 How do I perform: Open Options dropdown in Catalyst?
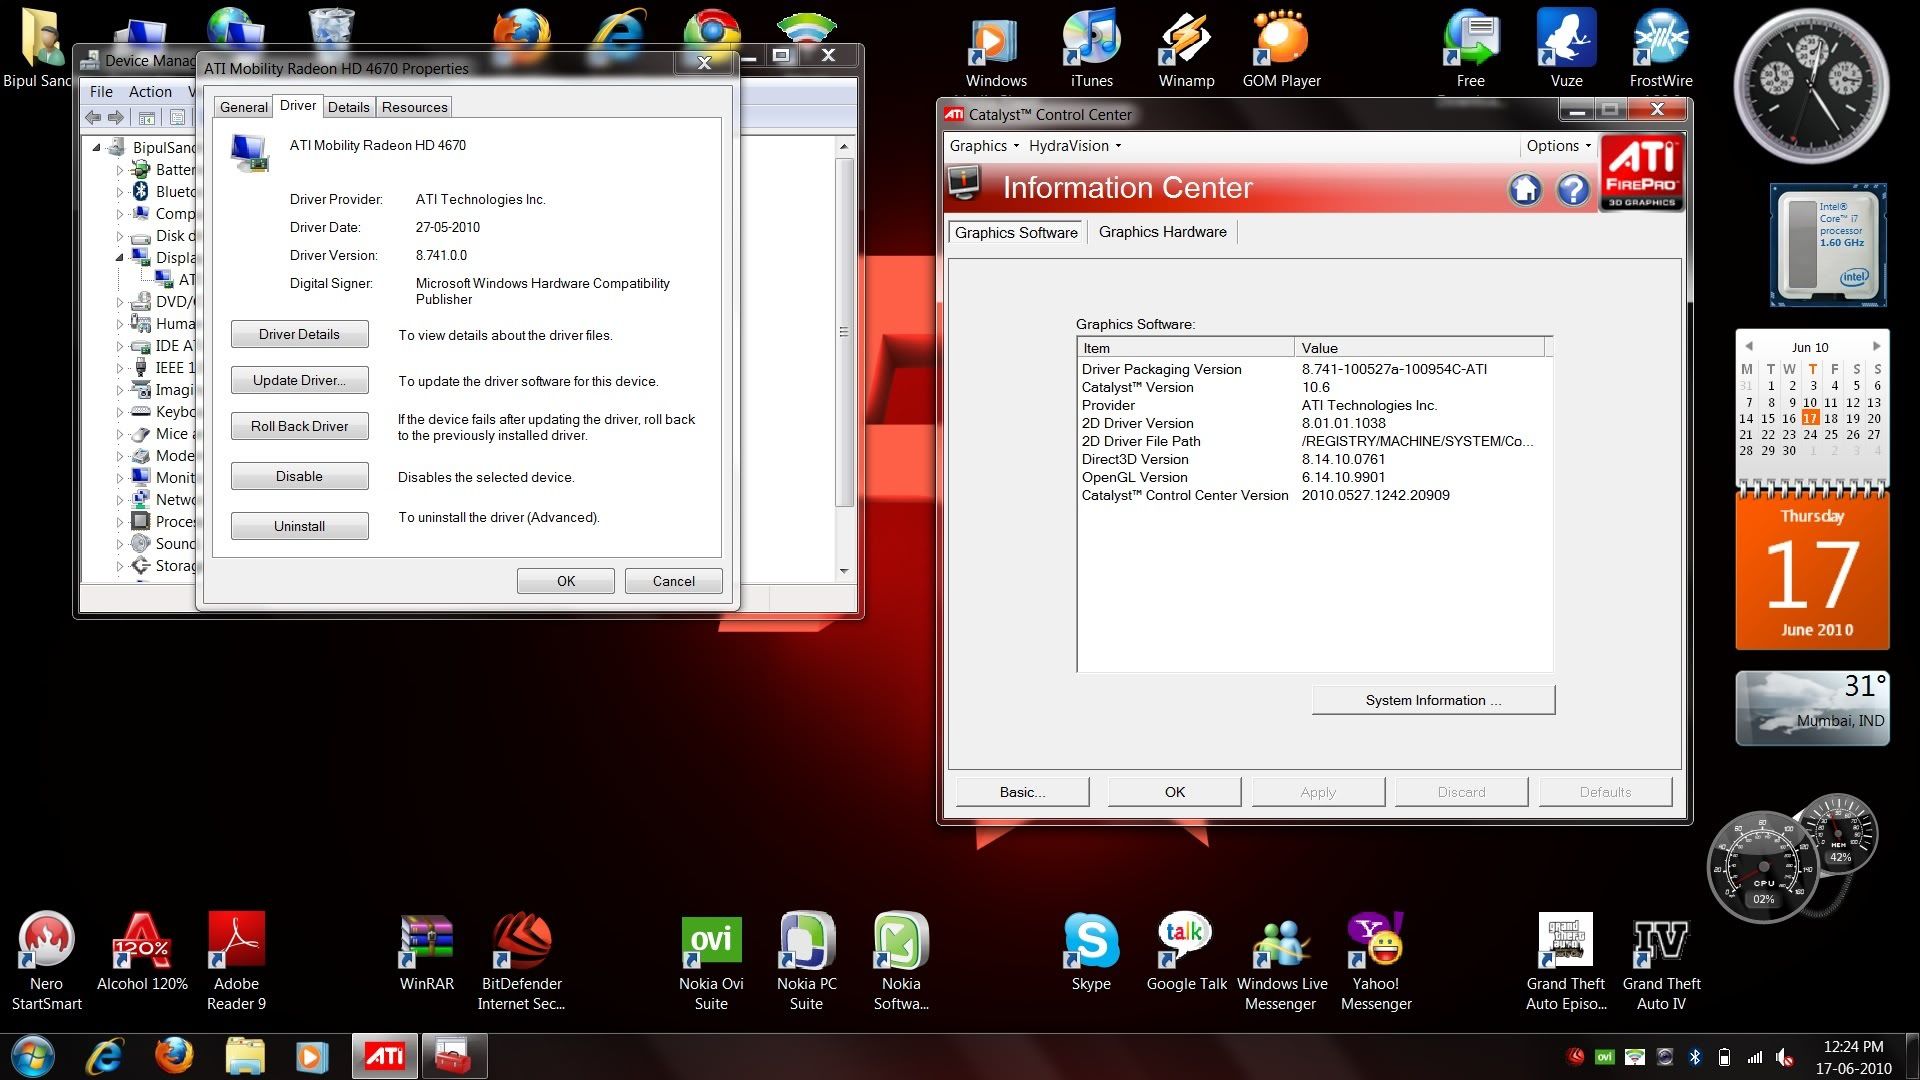coord(1558,145)
